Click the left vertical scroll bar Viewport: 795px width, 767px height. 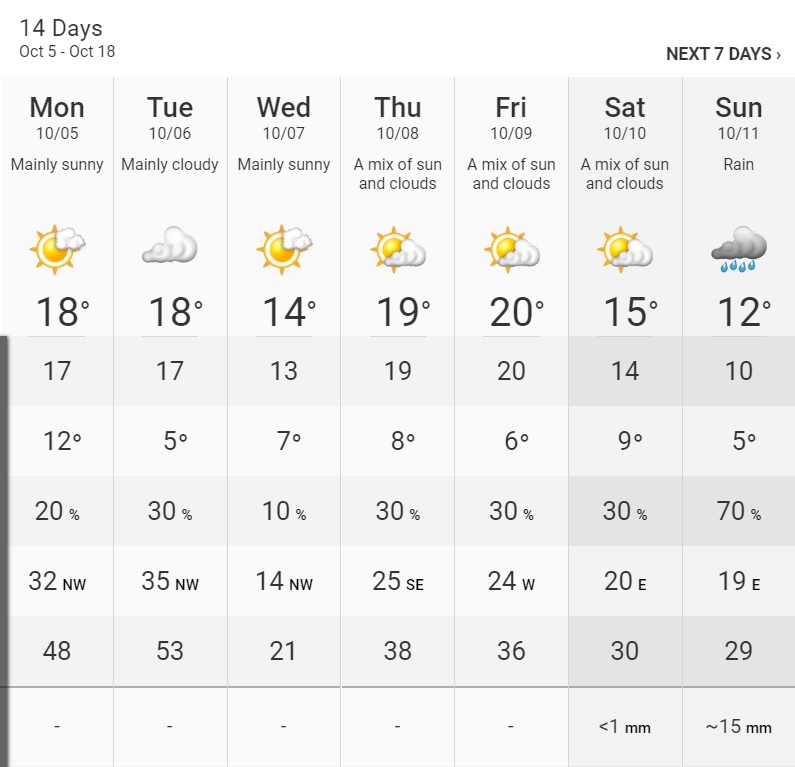5,512
